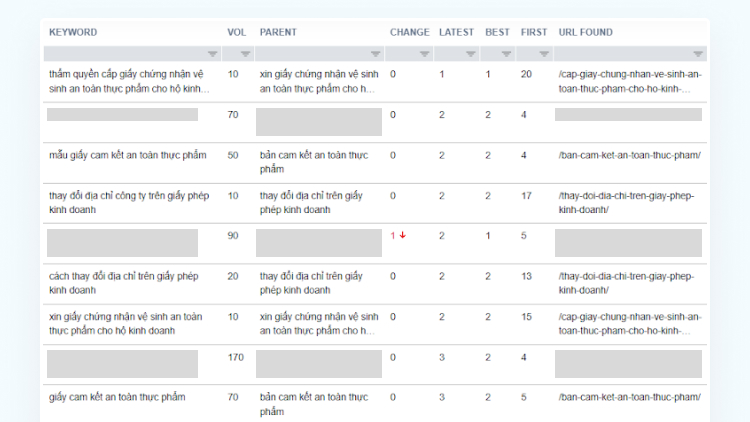Viewport: 750px width, 422px height.
Task: Sort by the BEST column header
Action: coord(497,32)
